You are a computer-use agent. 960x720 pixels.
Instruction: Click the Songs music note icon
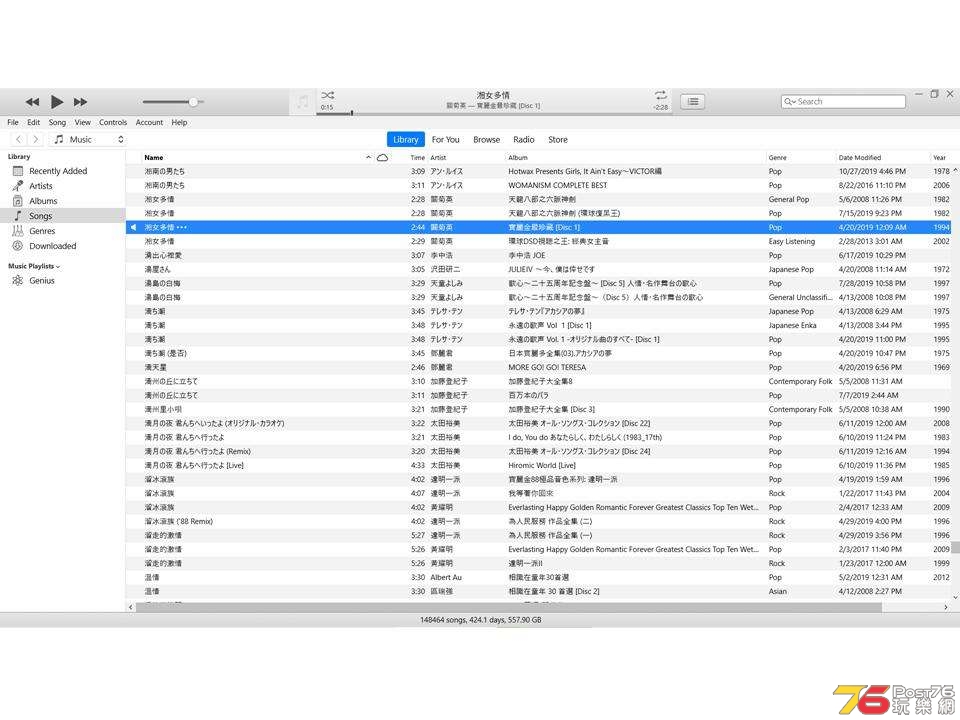point(18,216)
